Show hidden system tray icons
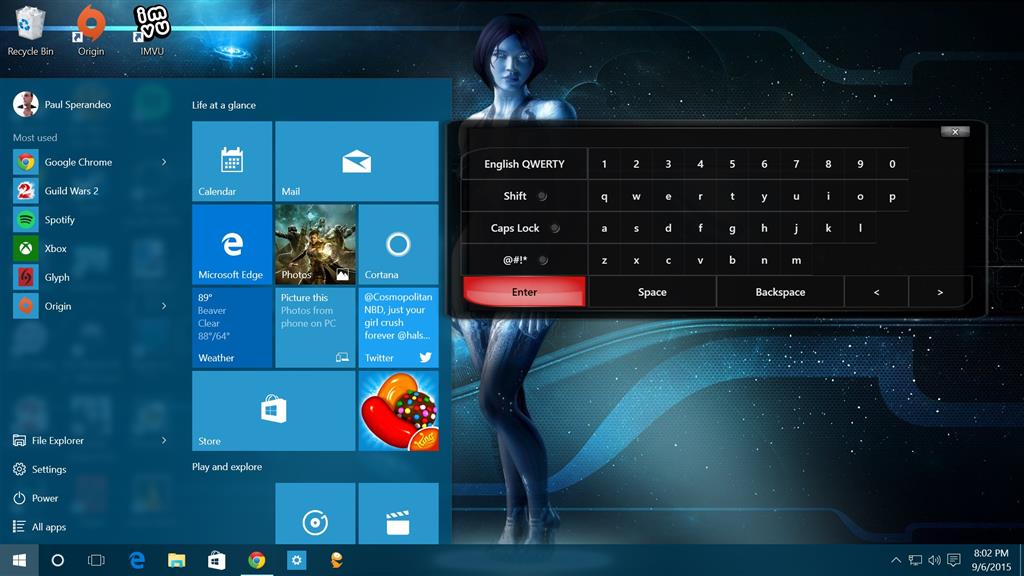This screenshot has width=1024, height=576. pos(896,560)
